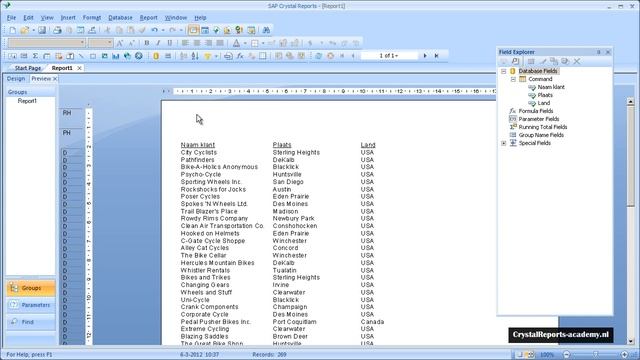Viewport: 640px width, 360px height.
Task: Go to next page arrow
Action: pos(425,56)
